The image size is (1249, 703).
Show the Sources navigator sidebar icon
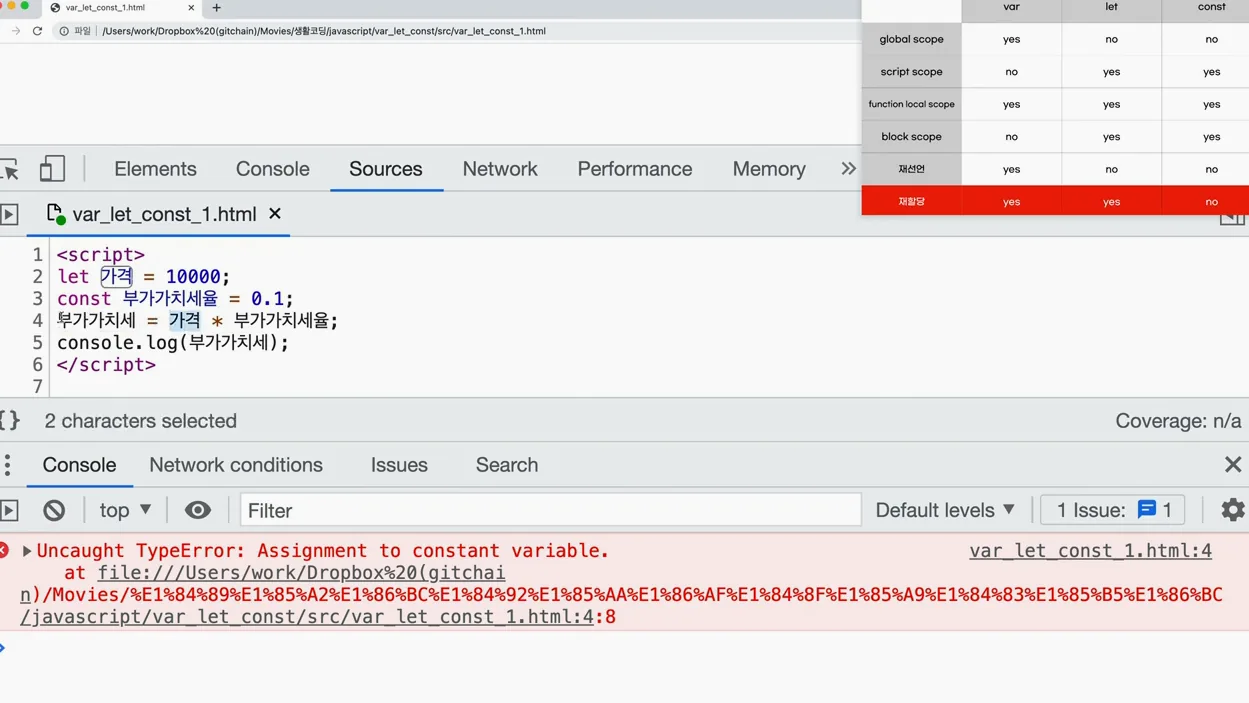pyautogui.click(x=9, y=214)
